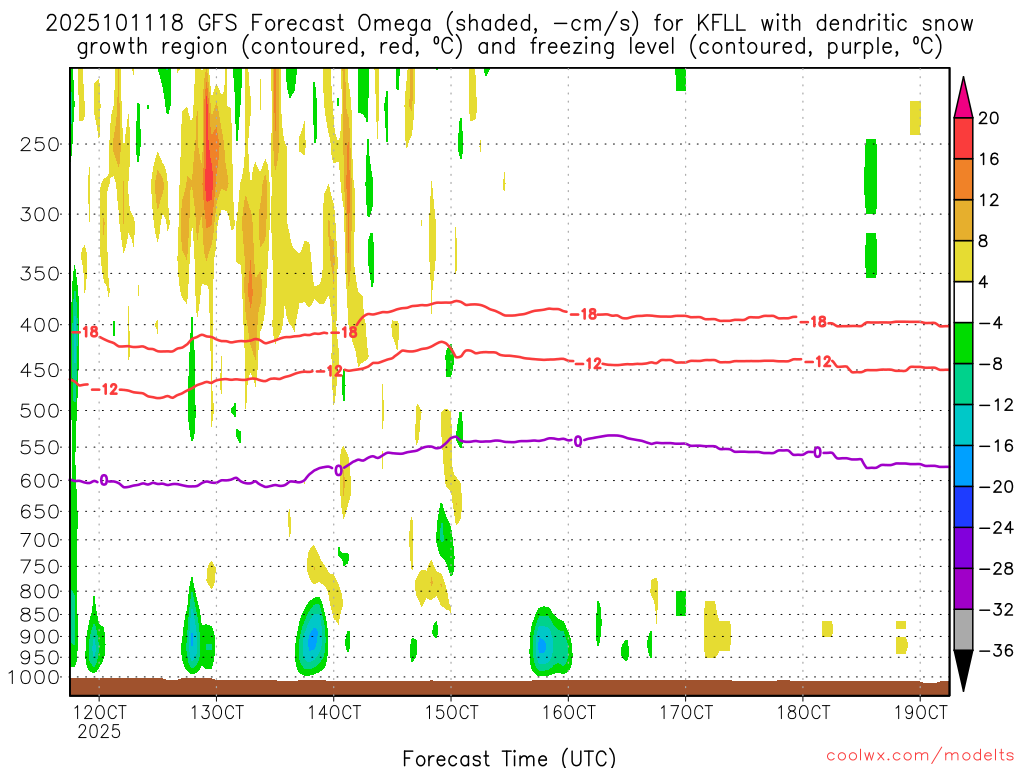Image resolution: width=1024 pixels, height=768 pixels.
Task: Click the 12OCT time axis label
Action: (99, 711)
